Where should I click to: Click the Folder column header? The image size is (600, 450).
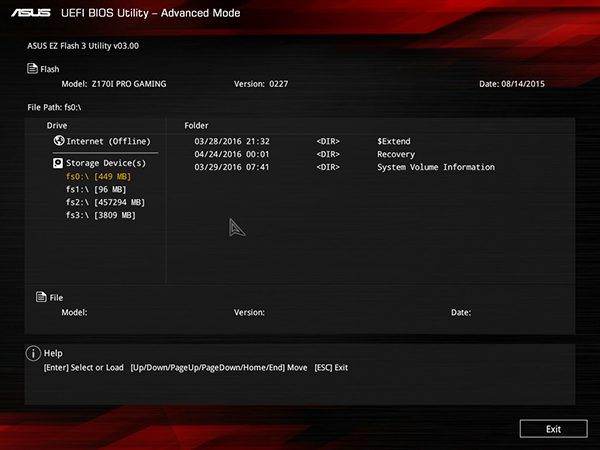point(196,126)
